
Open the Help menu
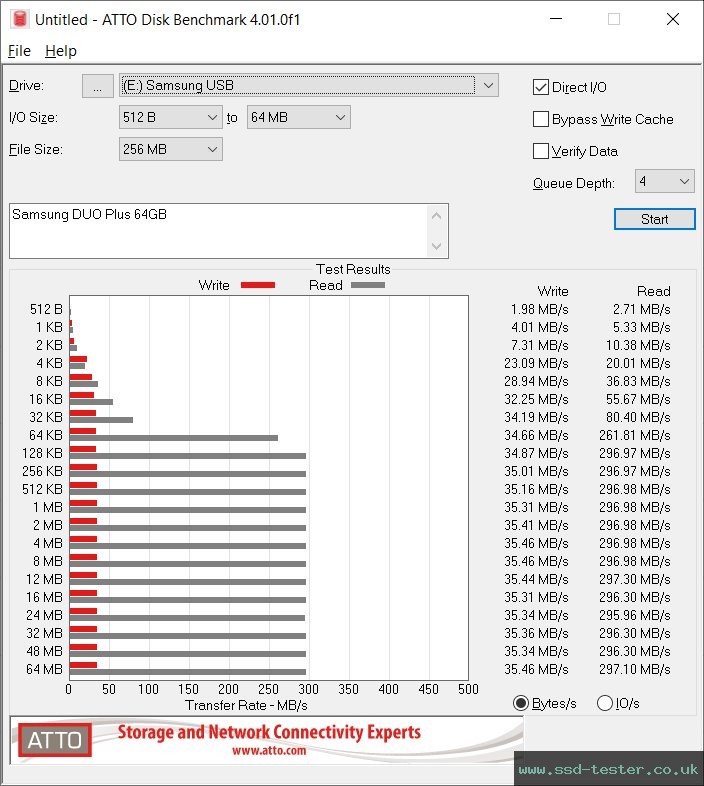tap(61, 51)
